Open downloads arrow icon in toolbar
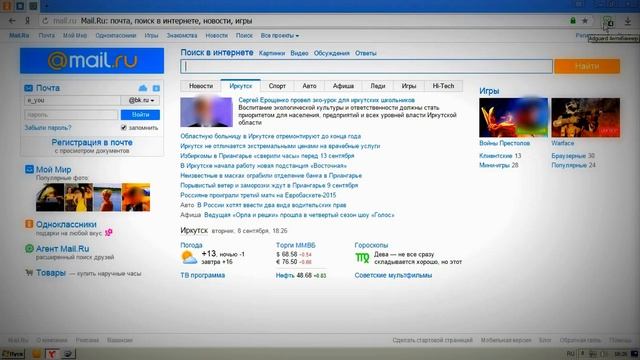 (x=628, y=22)
